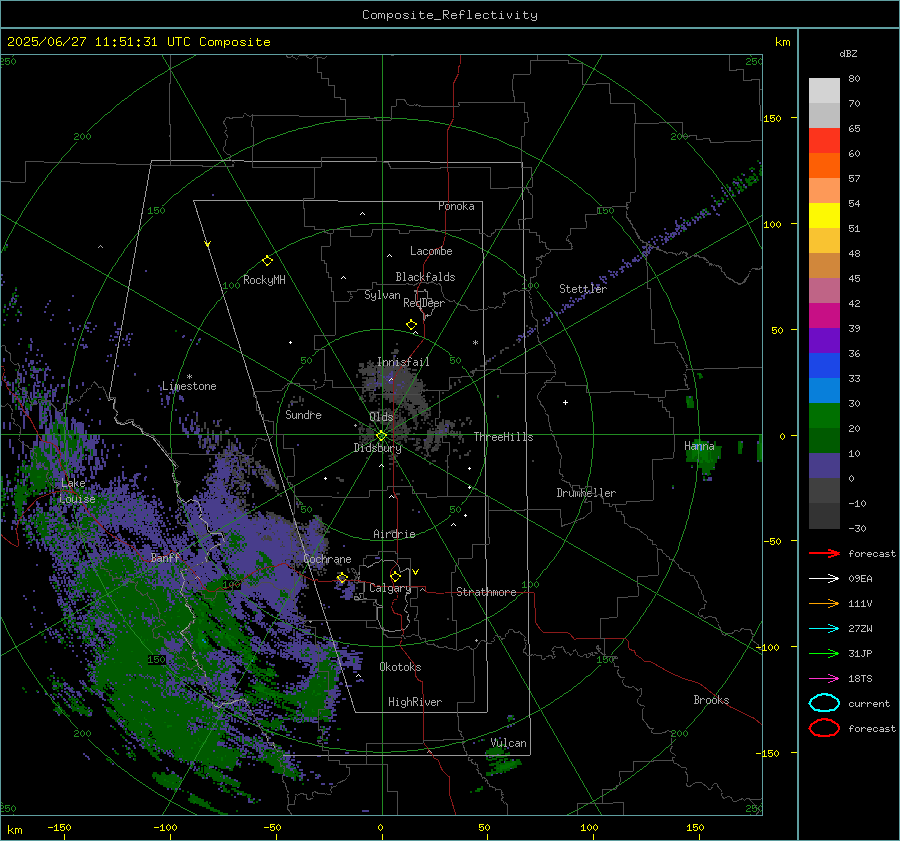Viewport: 900px width, 841px height.
Task: Click the current legend label
Action: click(x=868, y=703)
